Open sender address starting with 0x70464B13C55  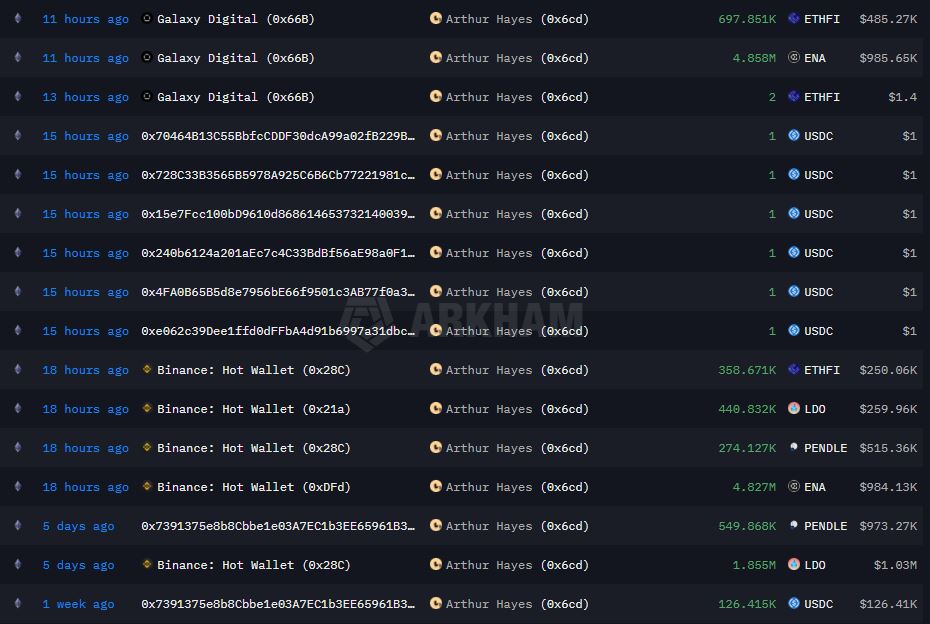pyautogui.click(x=277, y=136)
